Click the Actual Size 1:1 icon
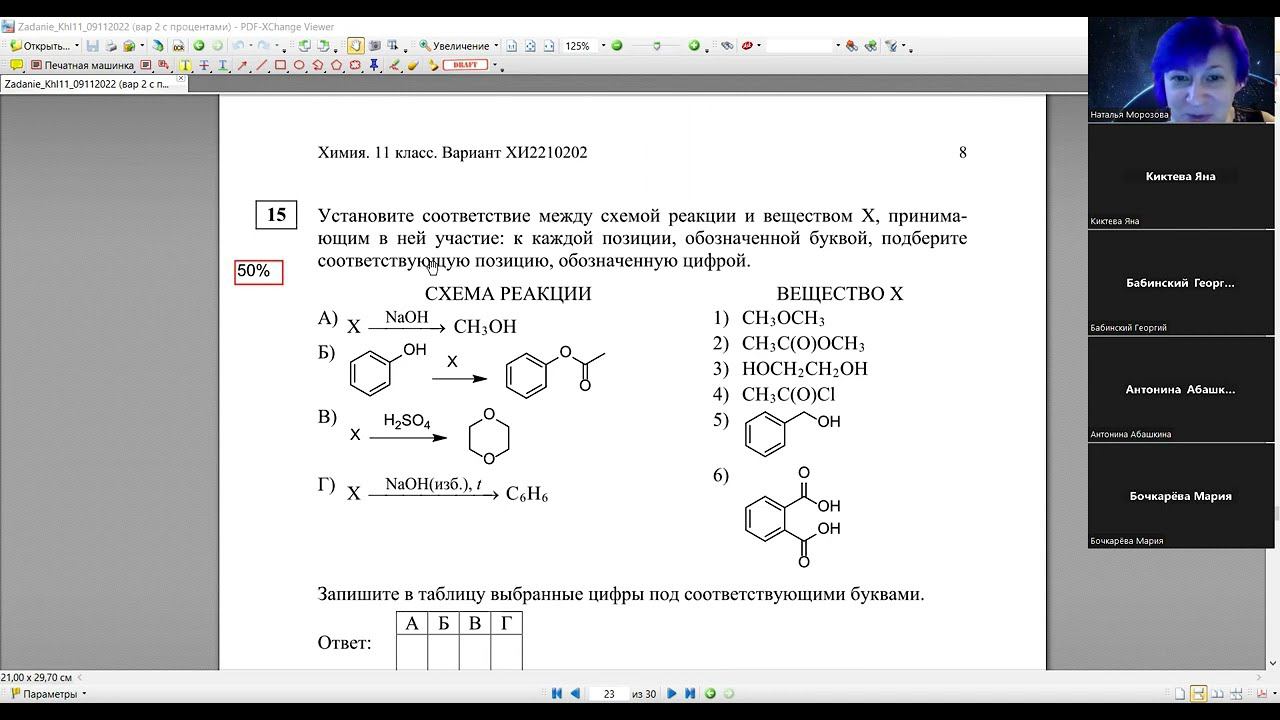This screenshot has height=720, width=1280. [511, 46]
